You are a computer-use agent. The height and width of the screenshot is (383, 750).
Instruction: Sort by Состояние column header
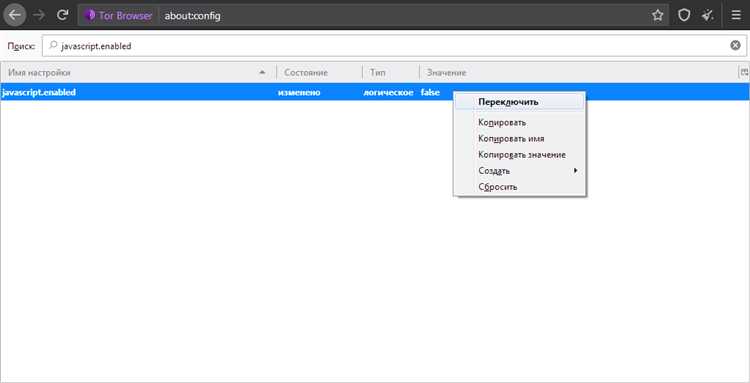319,73
